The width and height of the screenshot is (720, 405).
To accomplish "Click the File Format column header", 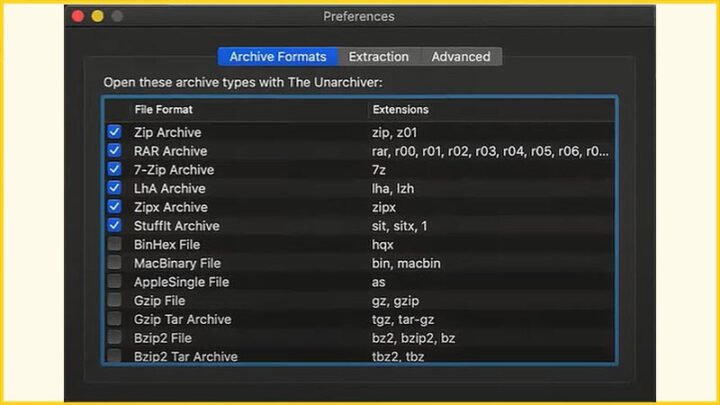I will (x=163, y=110).
